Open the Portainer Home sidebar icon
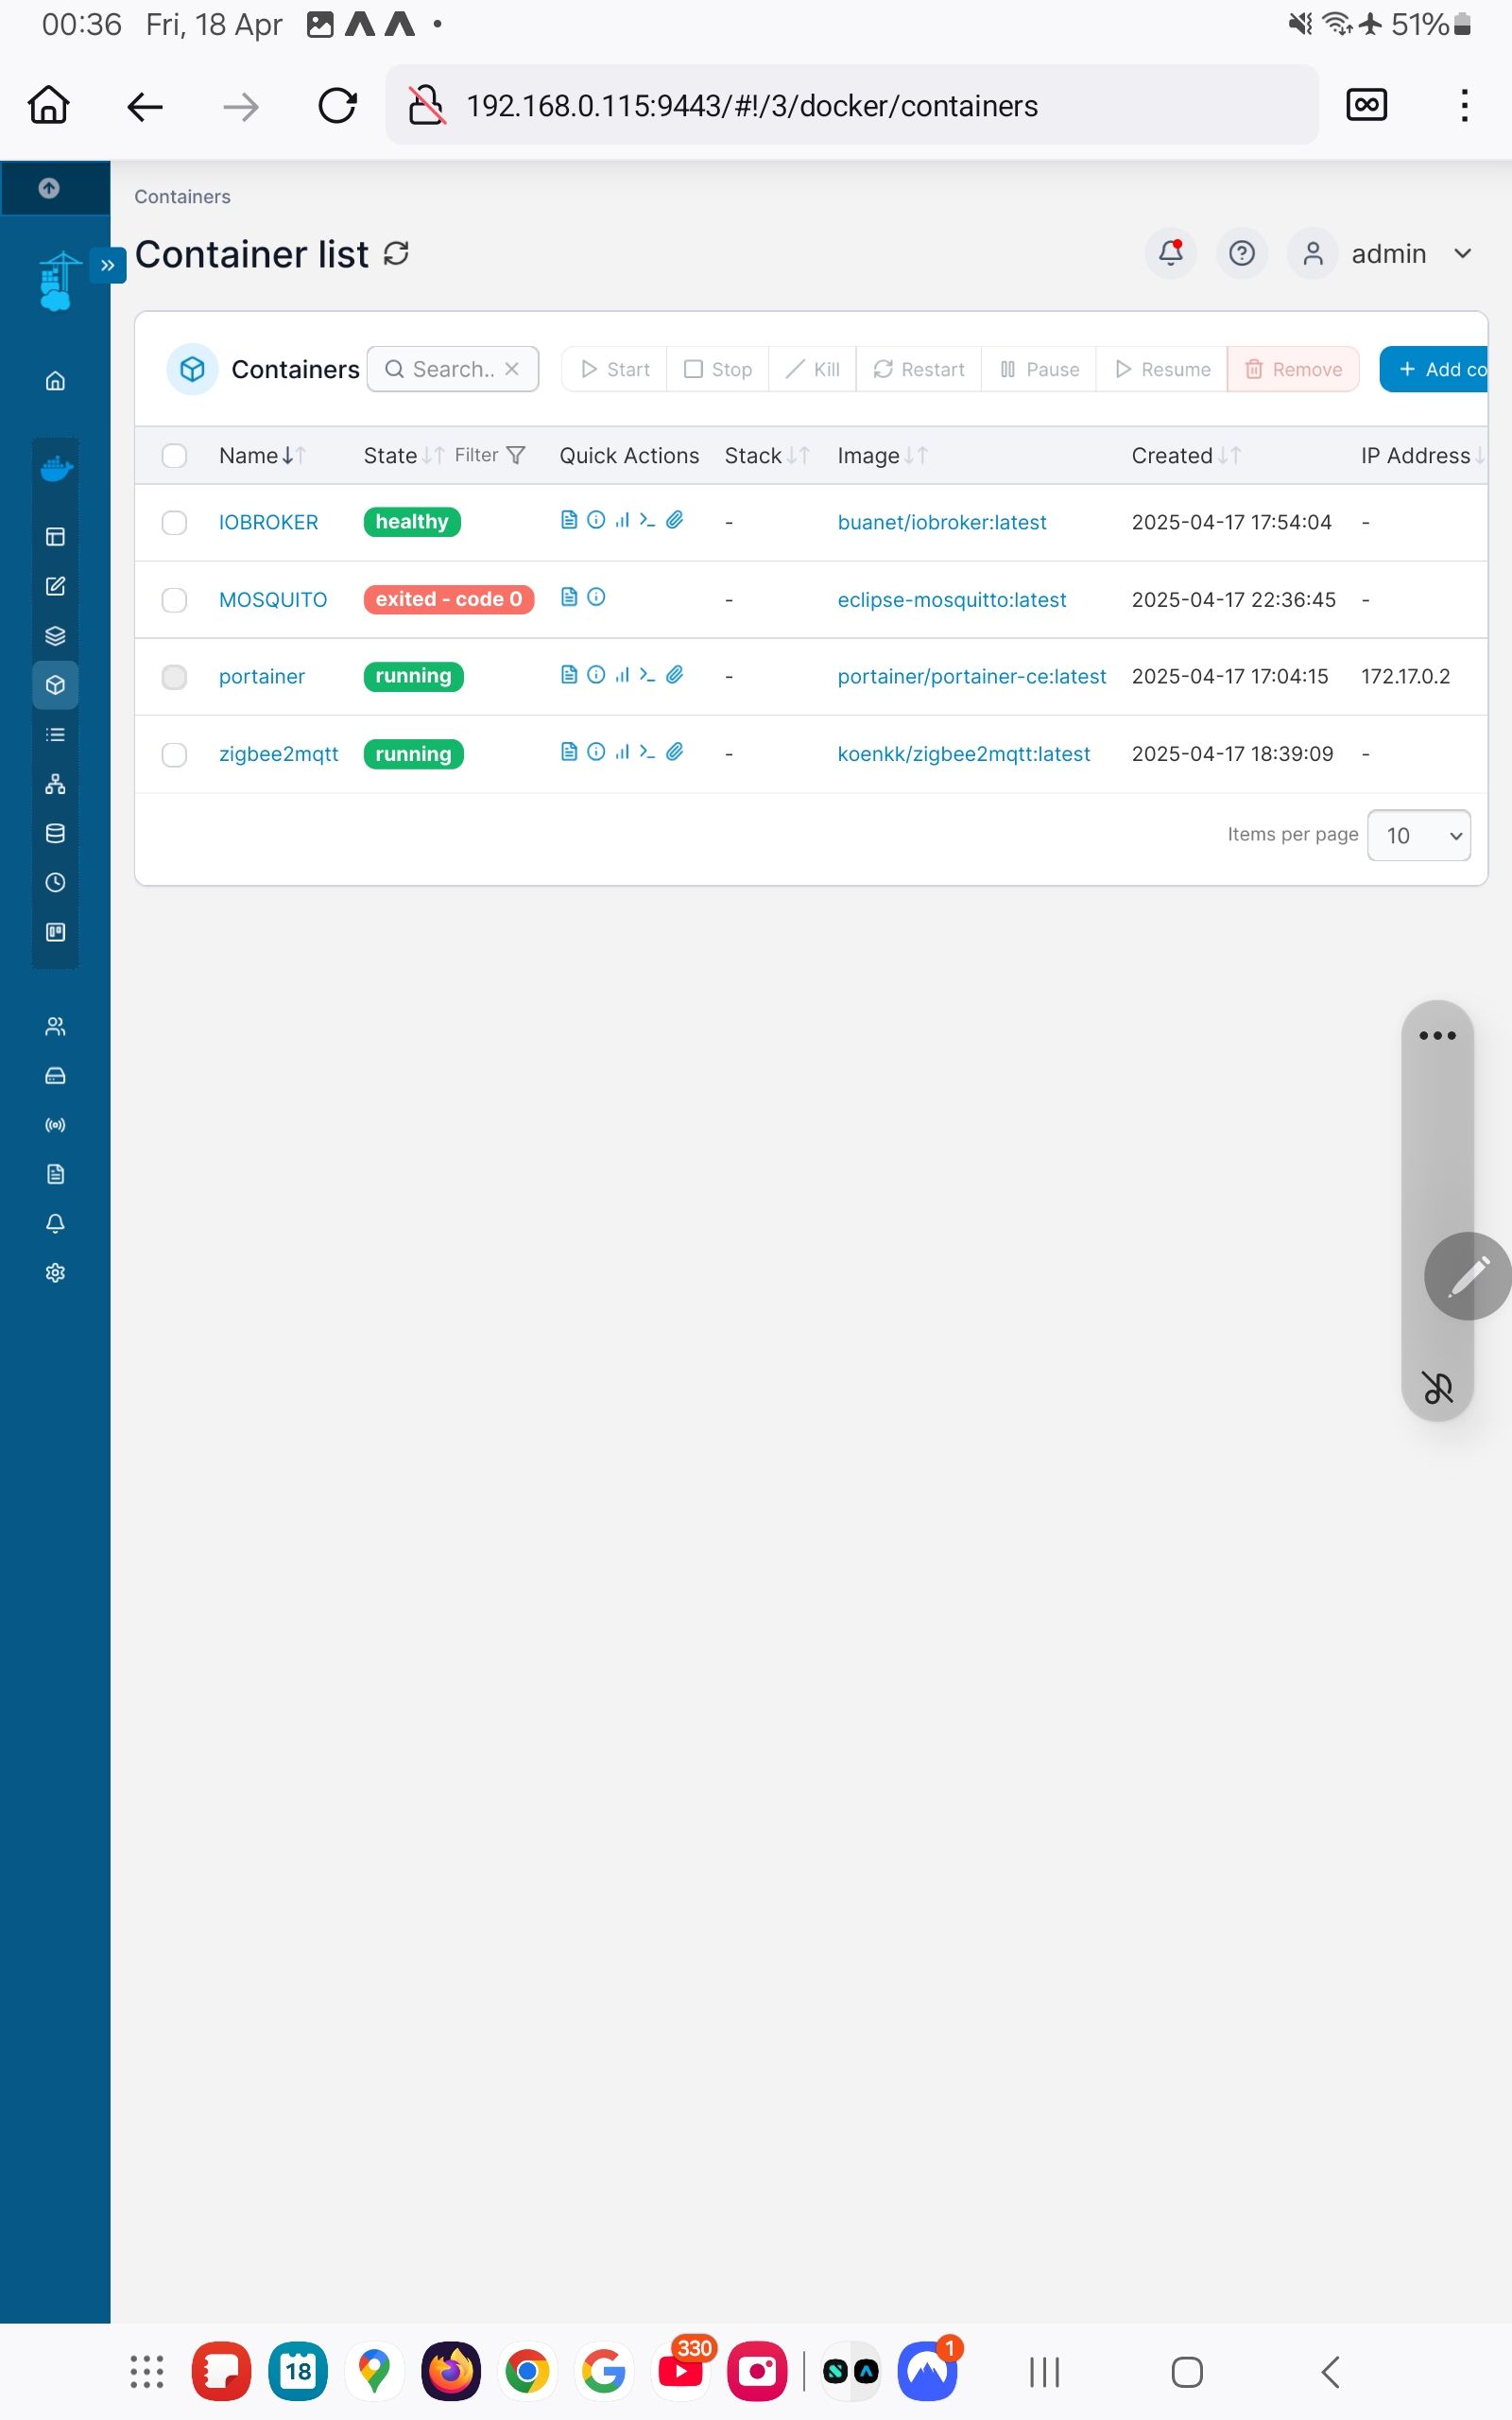Screen dimensions: 1512x2420 coord(55,381)
